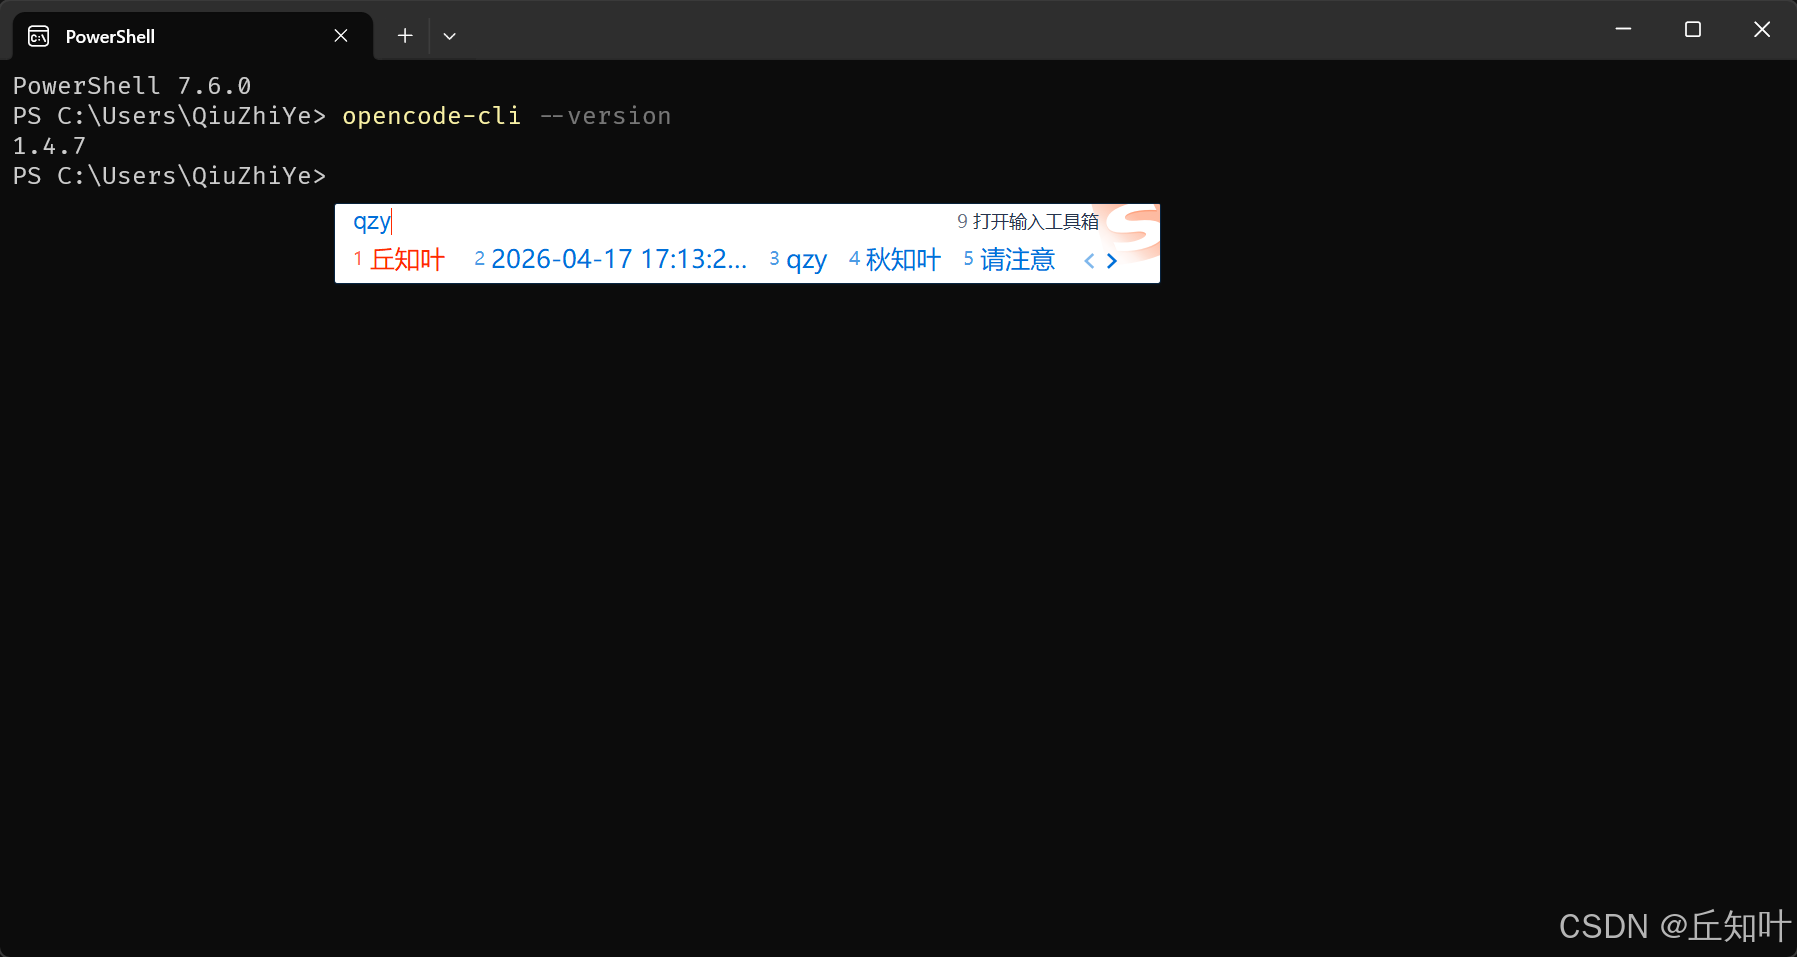The width and height of the screenshot is (1797, 957).
Task: Go to next IME candidate page
Action: [x=1112, y=261]
